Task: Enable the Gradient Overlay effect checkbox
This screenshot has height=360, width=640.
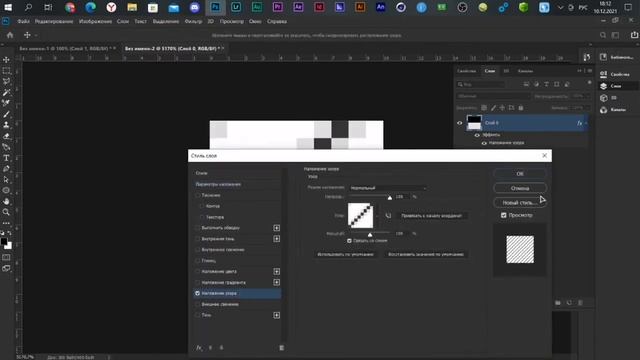Action: click(198, 282)
